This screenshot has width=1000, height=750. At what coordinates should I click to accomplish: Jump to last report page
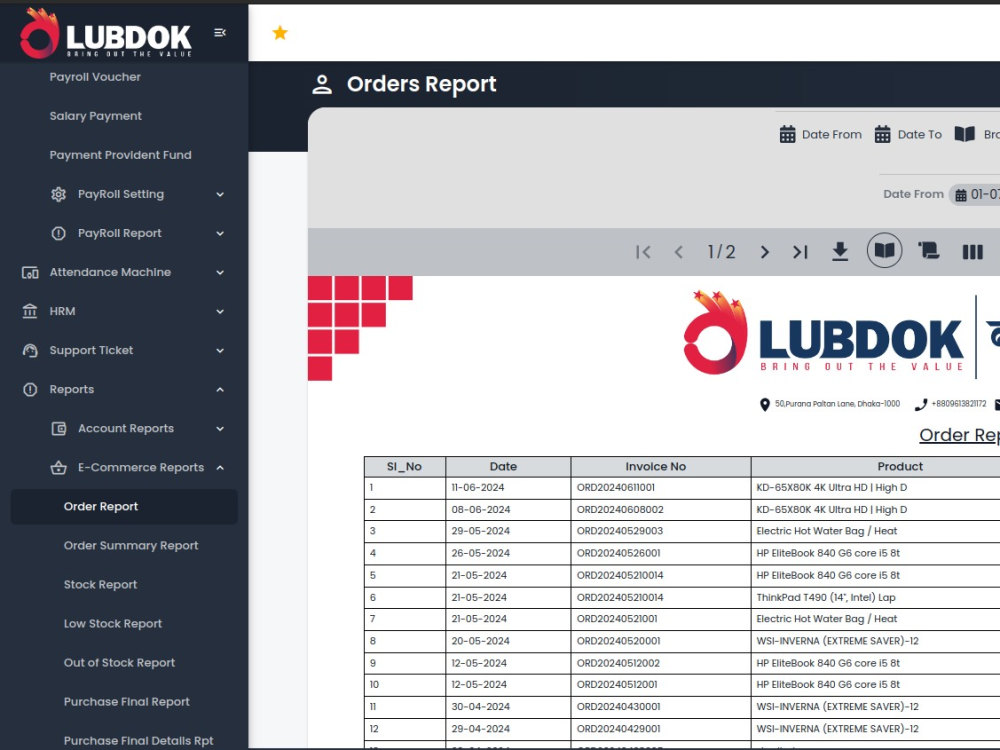pos(800,252)
